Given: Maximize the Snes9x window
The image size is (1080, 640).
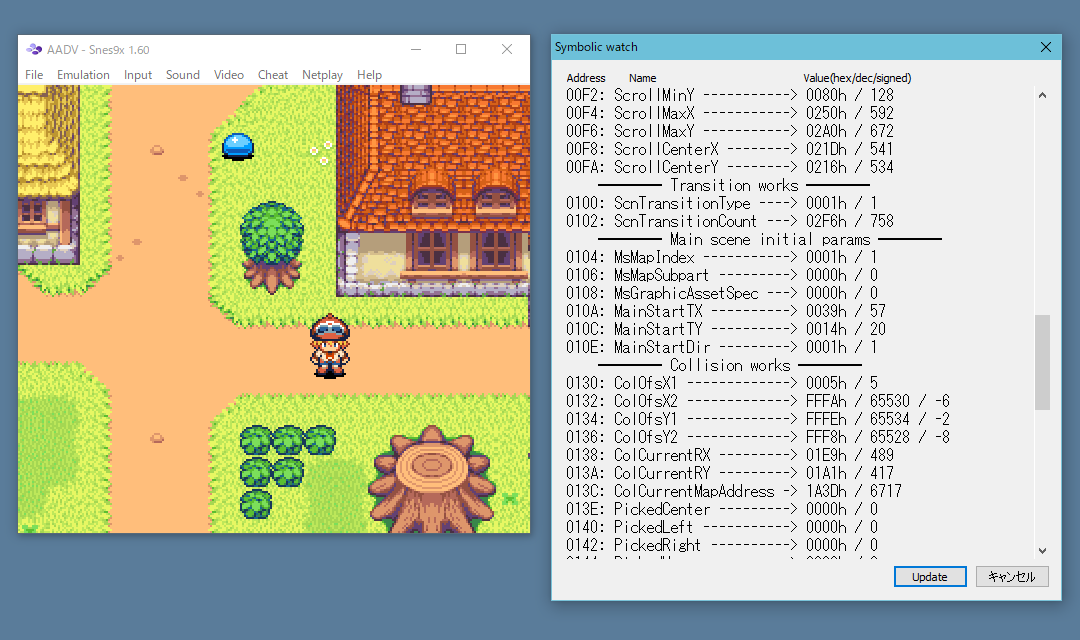Looking at the screenshot, I should 461,49.
